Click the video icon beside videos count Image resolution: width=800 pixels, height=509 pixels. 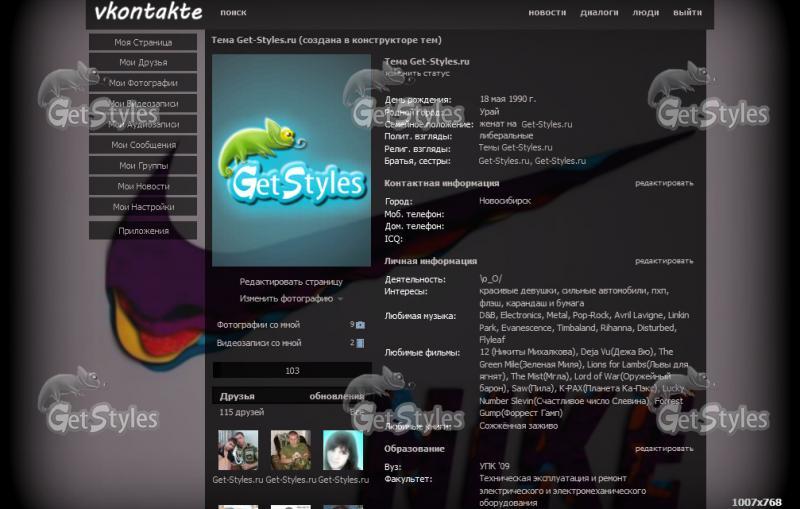(360, 343)
